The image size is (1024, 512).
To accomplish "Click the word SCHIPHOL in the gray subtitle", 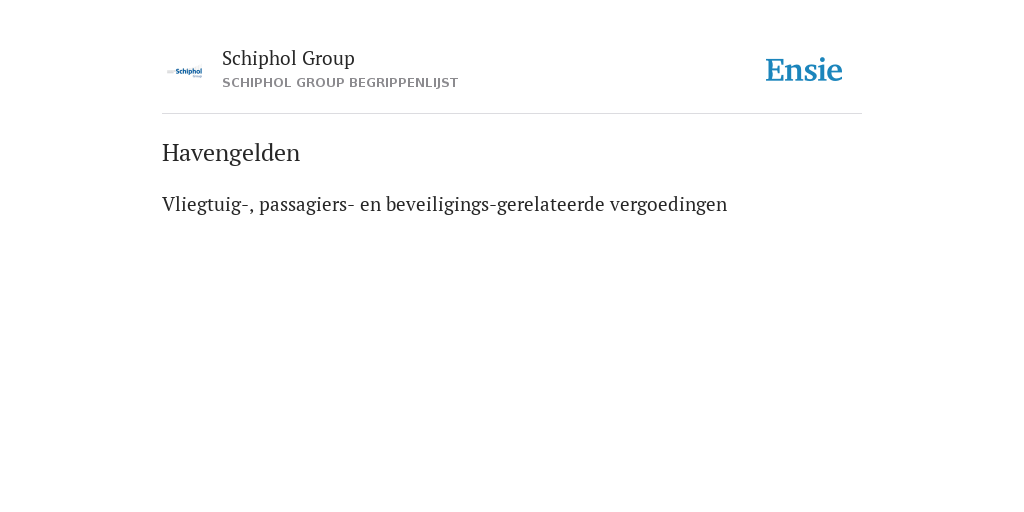I will [x=257, y=83].
